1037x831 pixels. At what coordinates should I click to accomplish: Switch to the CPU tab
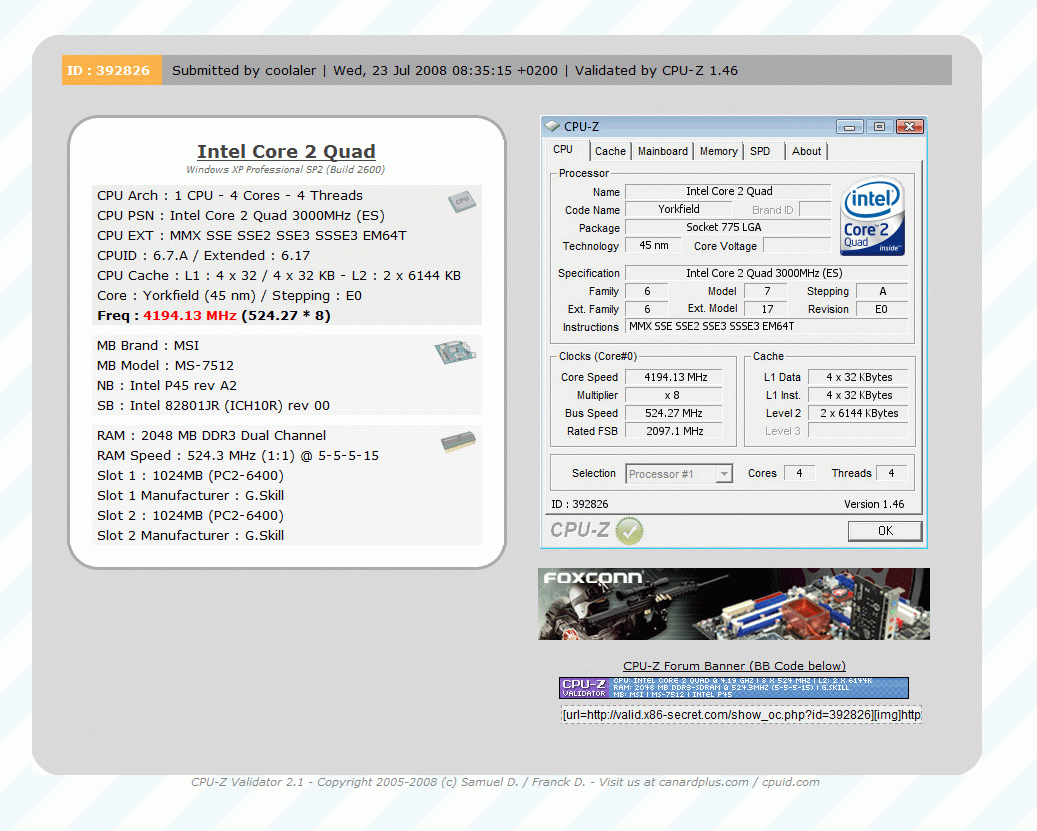coord(563,150)
